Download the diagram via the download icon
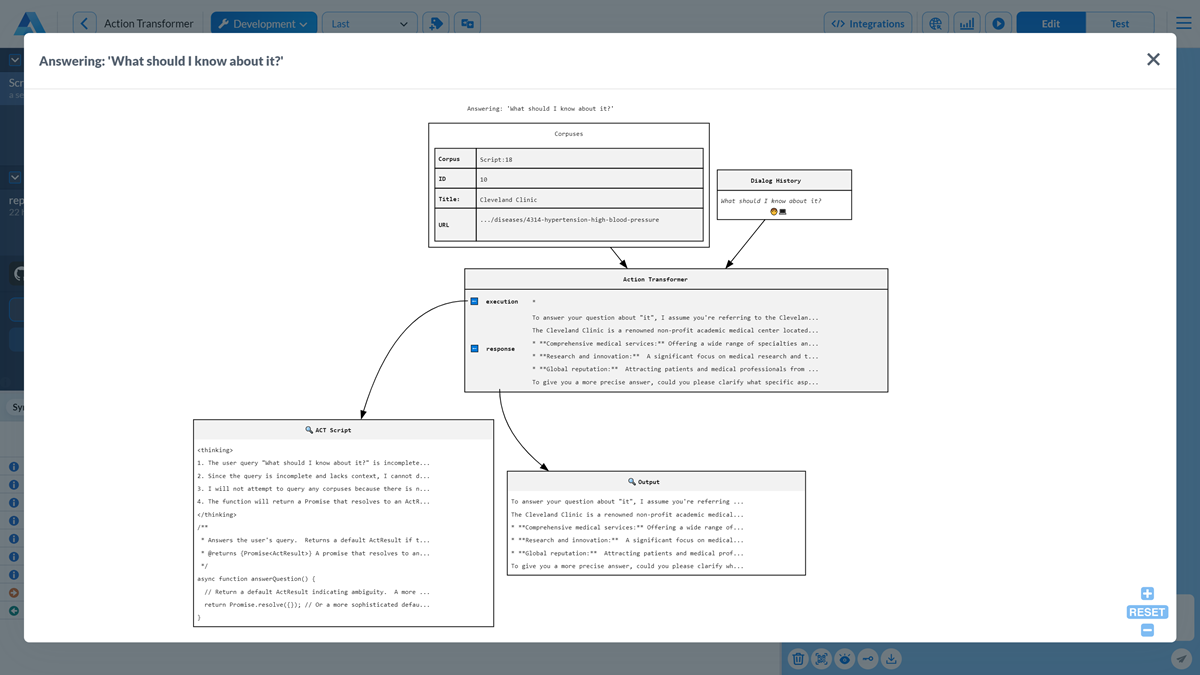The width and height of the screenshot is (1200, 675). (891, 658)
